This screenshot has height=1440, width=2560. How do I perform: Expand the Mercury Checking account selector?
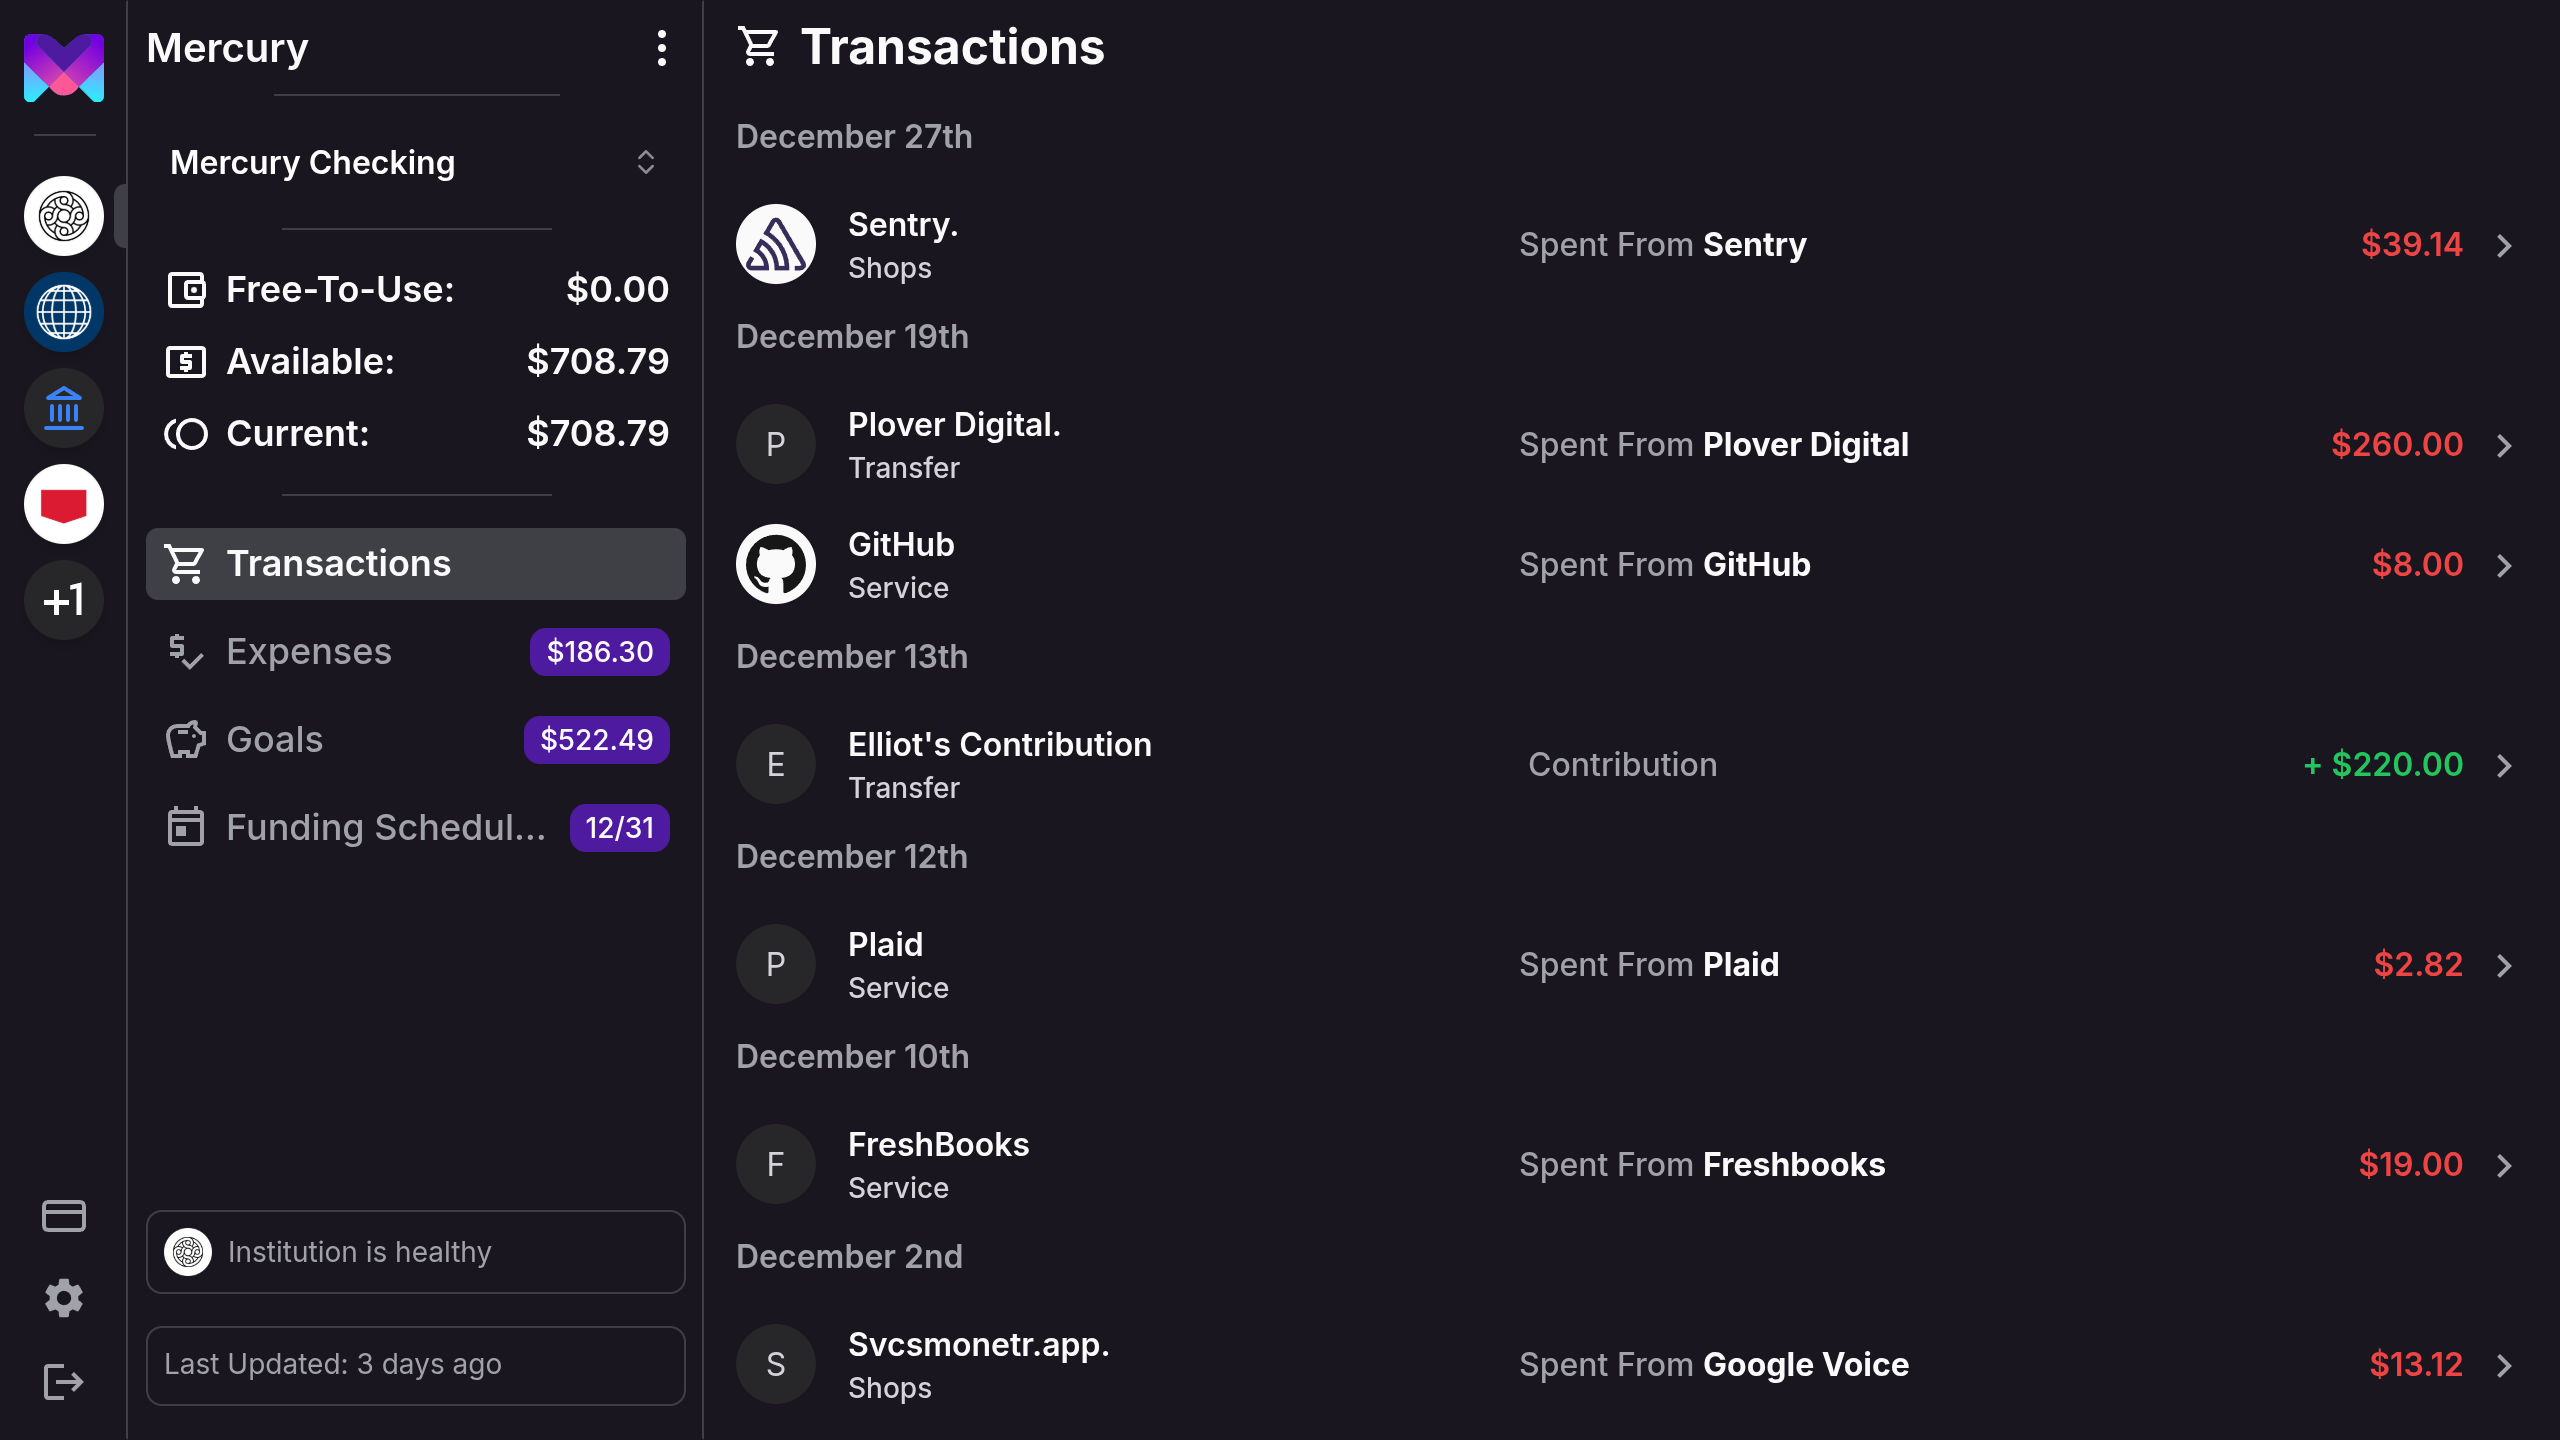(x=414, y=162)
